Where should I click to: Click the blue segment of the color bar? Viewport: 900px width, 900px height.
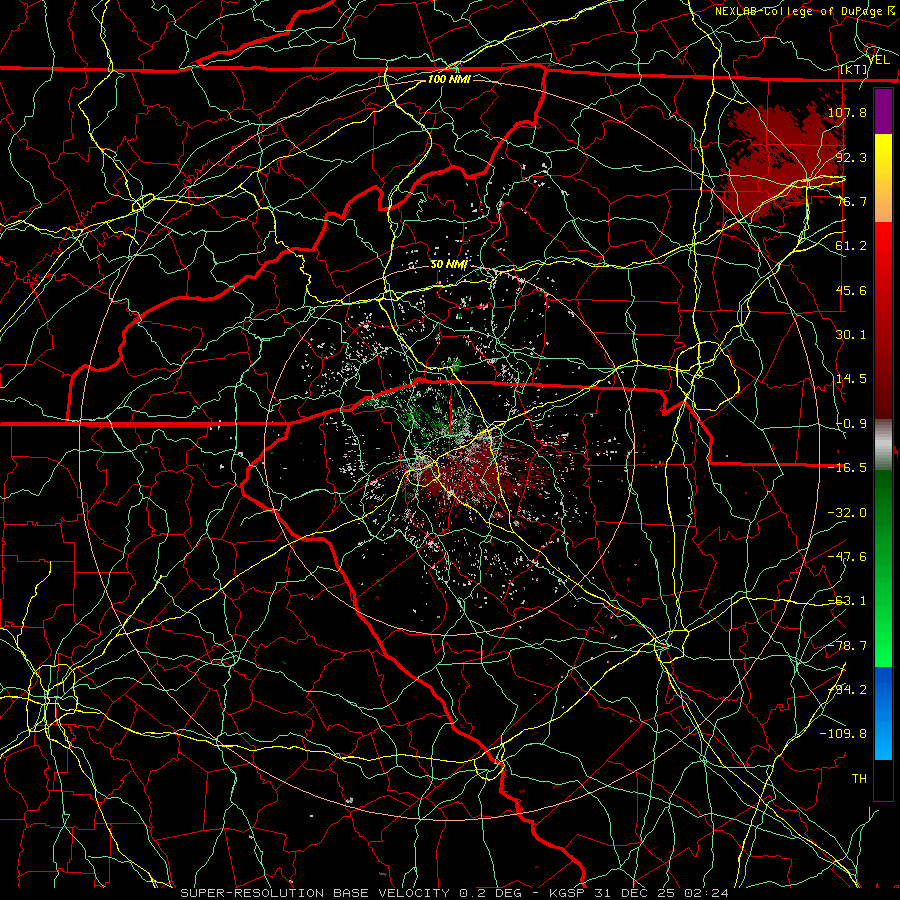883,713
